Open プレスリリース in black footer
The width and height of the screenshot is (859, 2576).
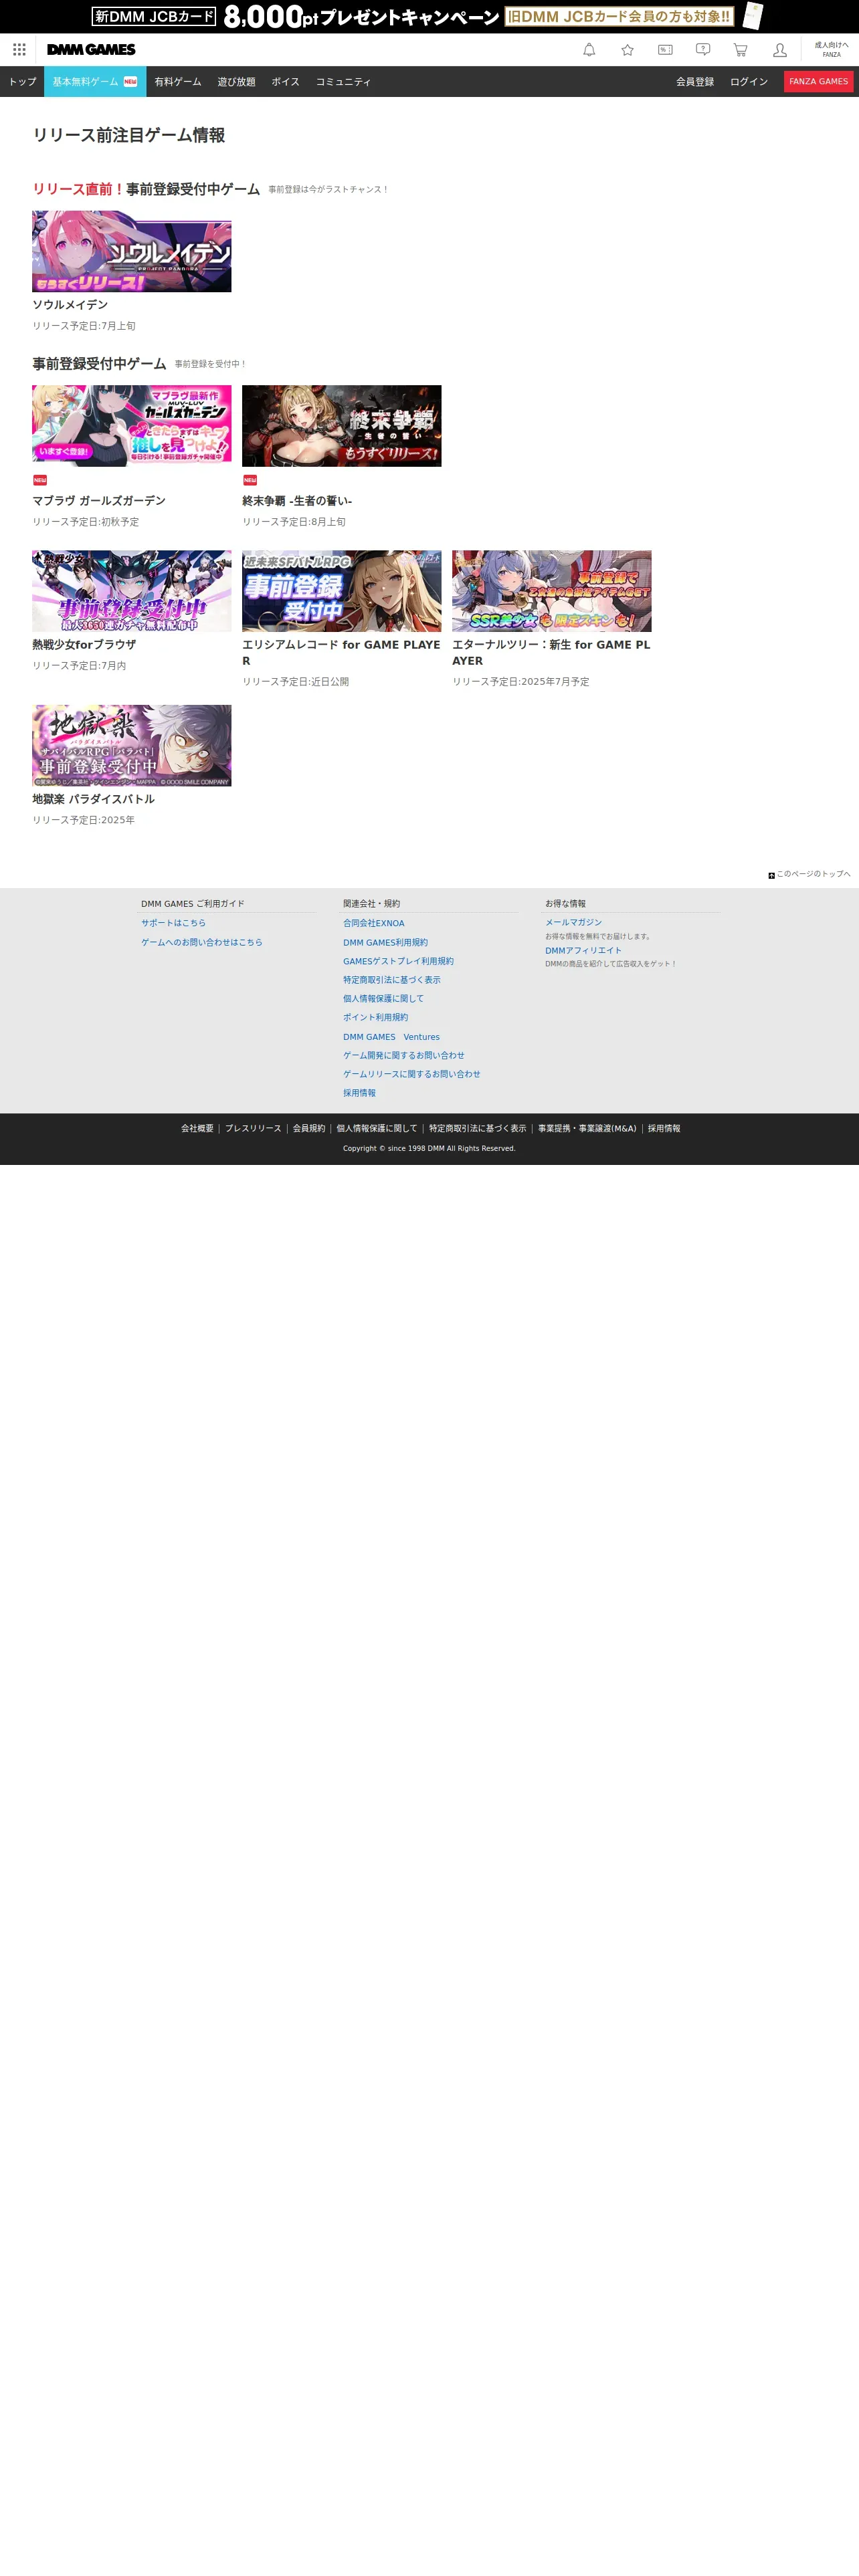coord(253,1128)
